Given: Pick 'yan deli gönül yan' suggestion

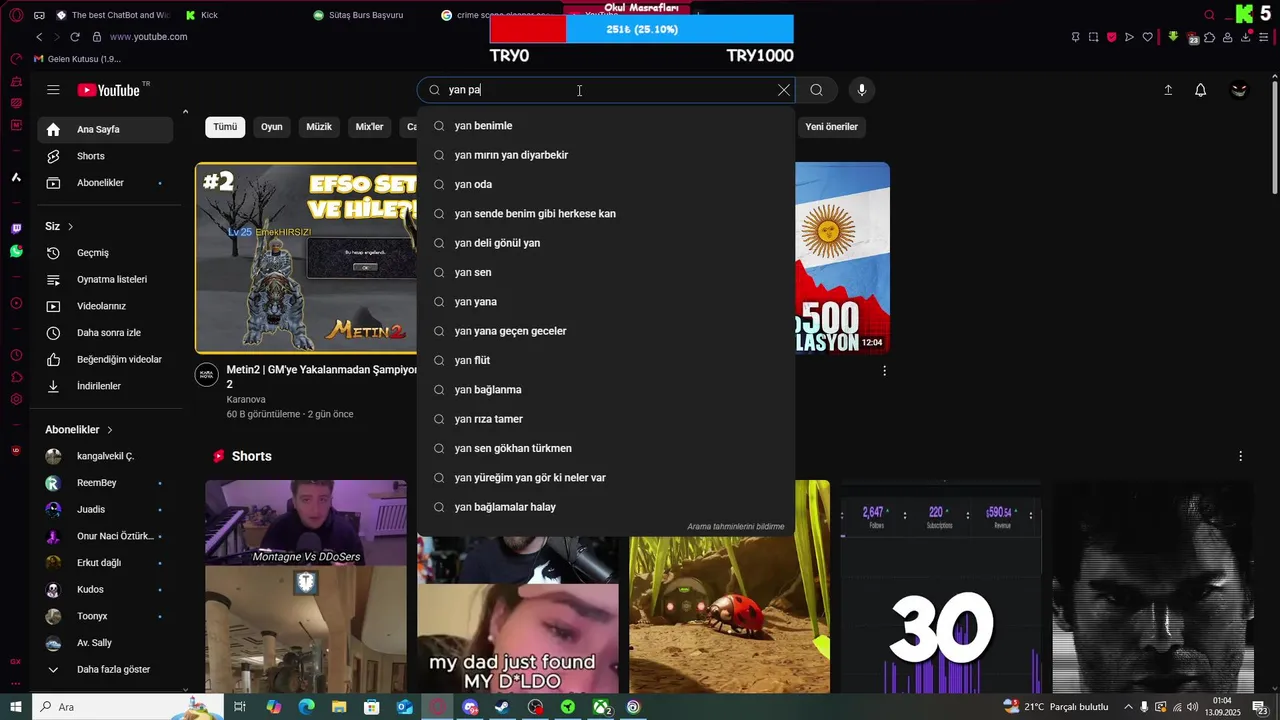Looking at the screenshot, I should tap(606, 243).
